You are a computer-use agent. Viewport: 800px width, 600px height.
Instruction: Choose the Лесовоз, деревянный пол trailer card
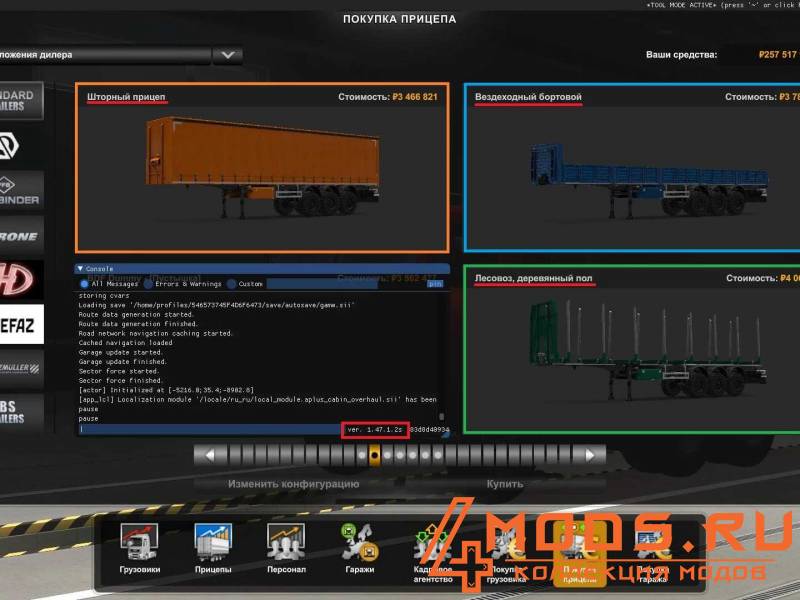click(632, 349)
